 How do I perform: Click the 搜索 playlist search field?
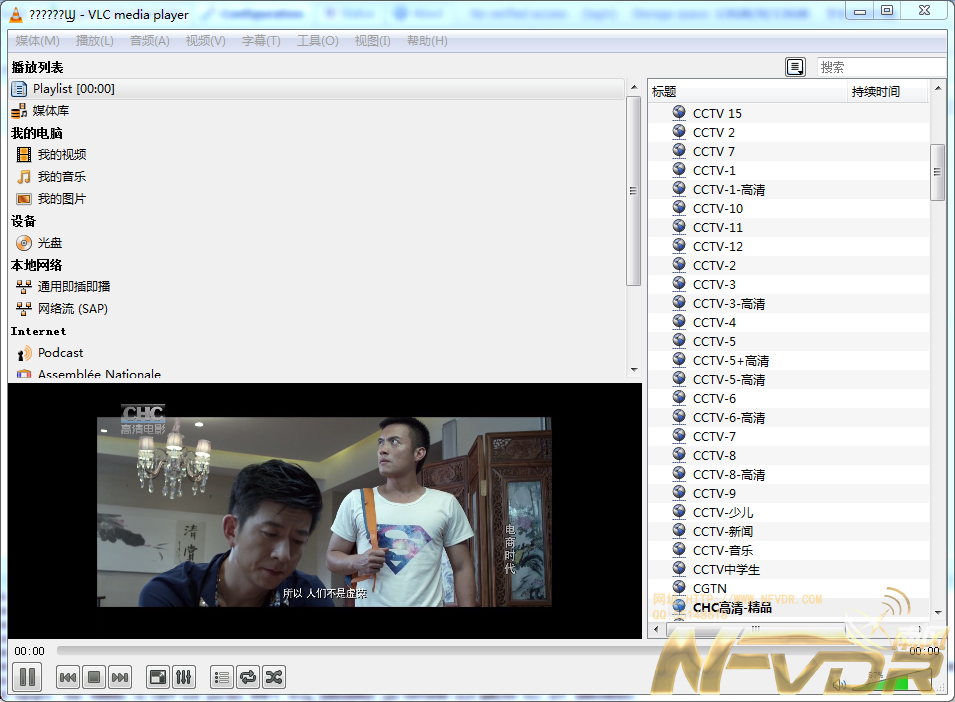880,67
